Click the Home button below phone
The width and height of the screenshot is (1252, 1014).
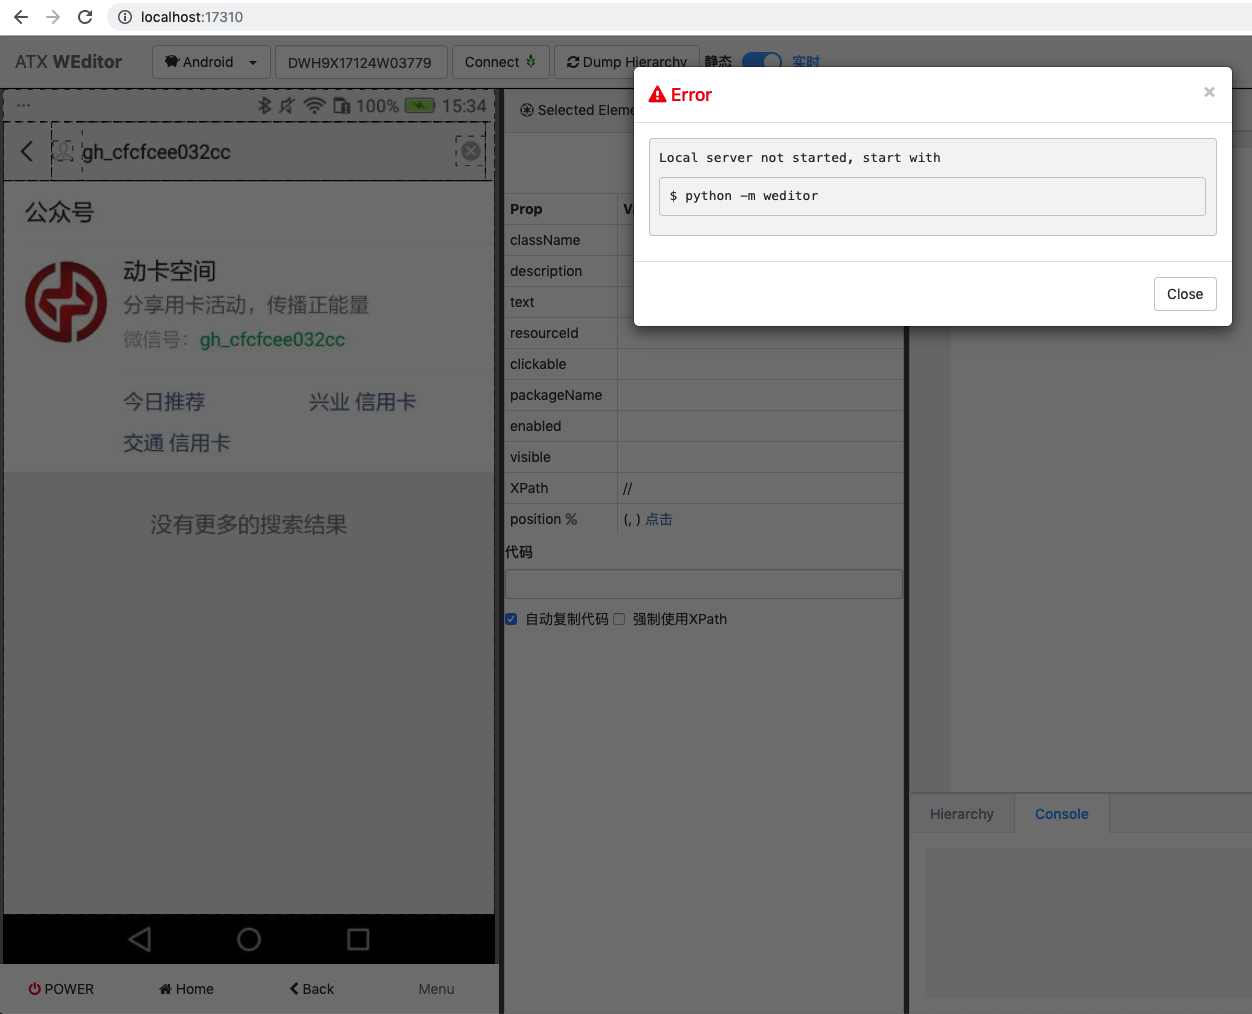click(x=186, y=989)
